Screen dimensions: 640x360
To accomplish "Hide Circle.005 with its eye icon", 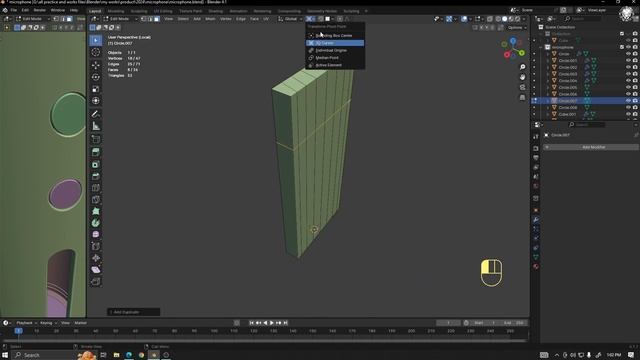I will [628, 87].
